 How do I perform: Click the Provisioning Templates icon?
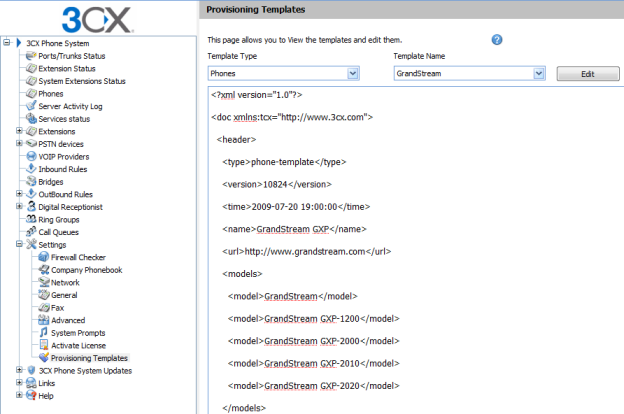(x=44, y=358)
